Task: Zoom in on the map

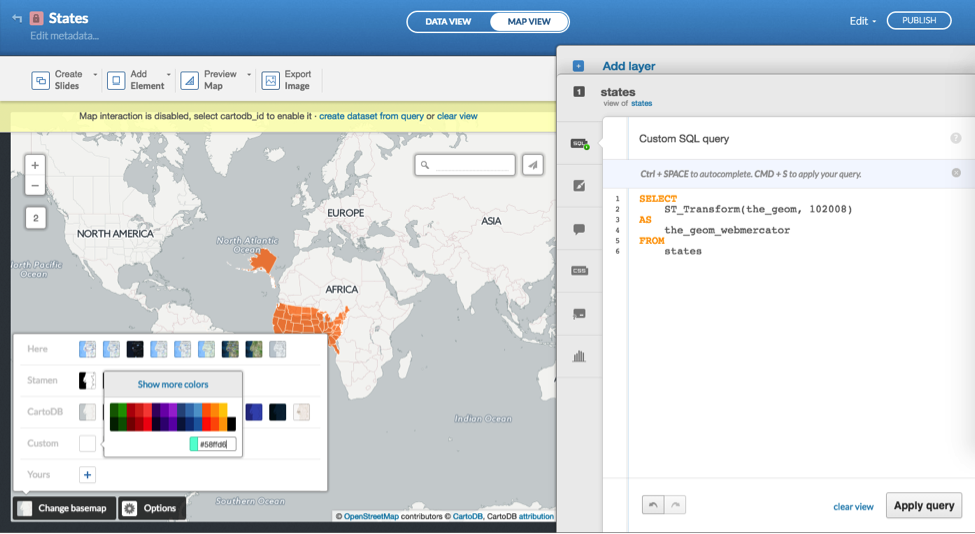Action: click(35, 165)
